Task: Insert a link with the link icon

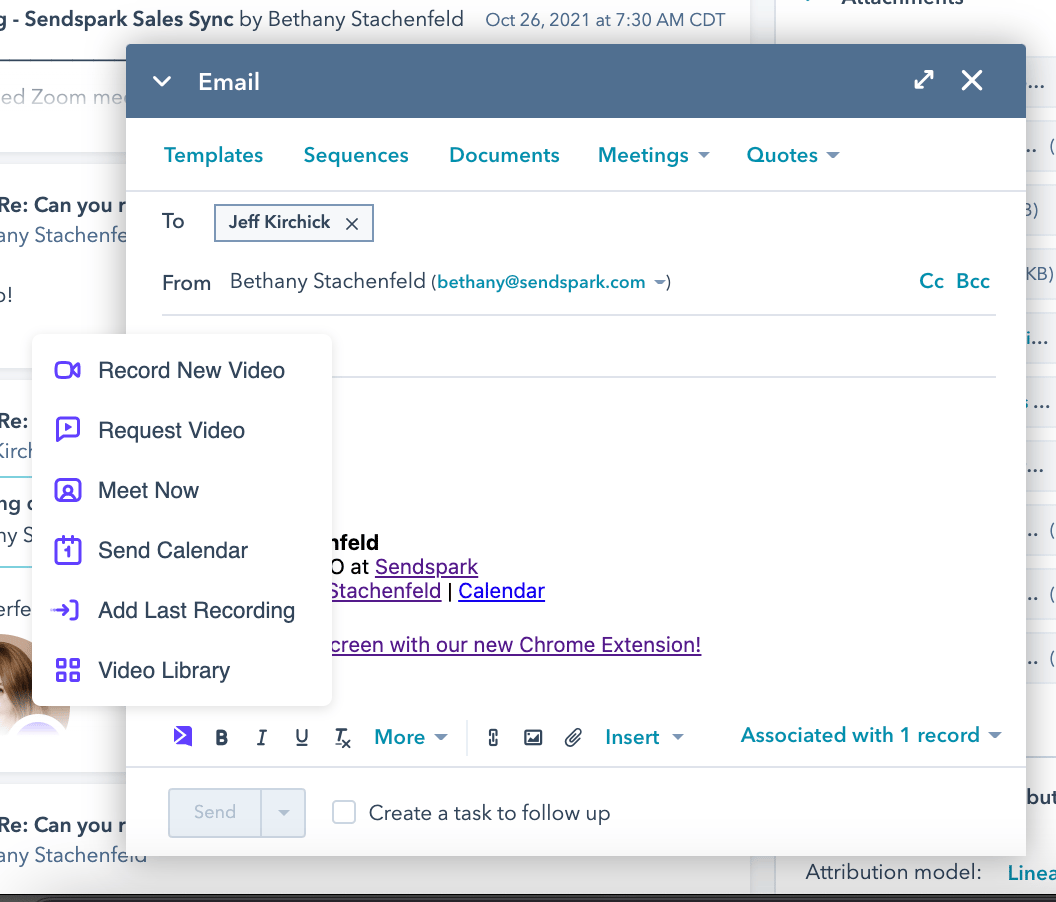Action: [493, 738]
